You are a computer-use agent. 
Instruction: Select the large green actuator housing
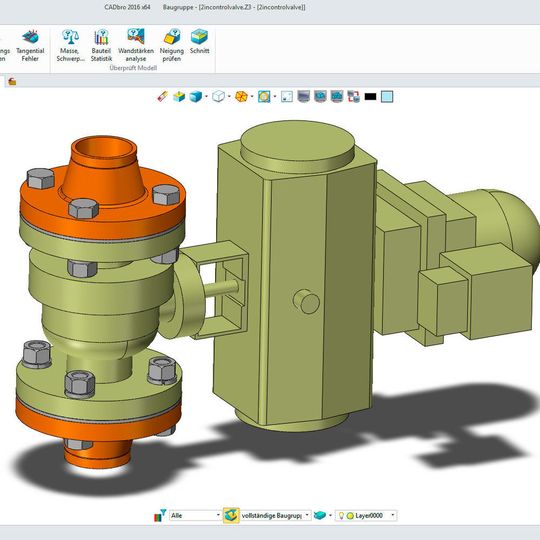pos(296,276)
